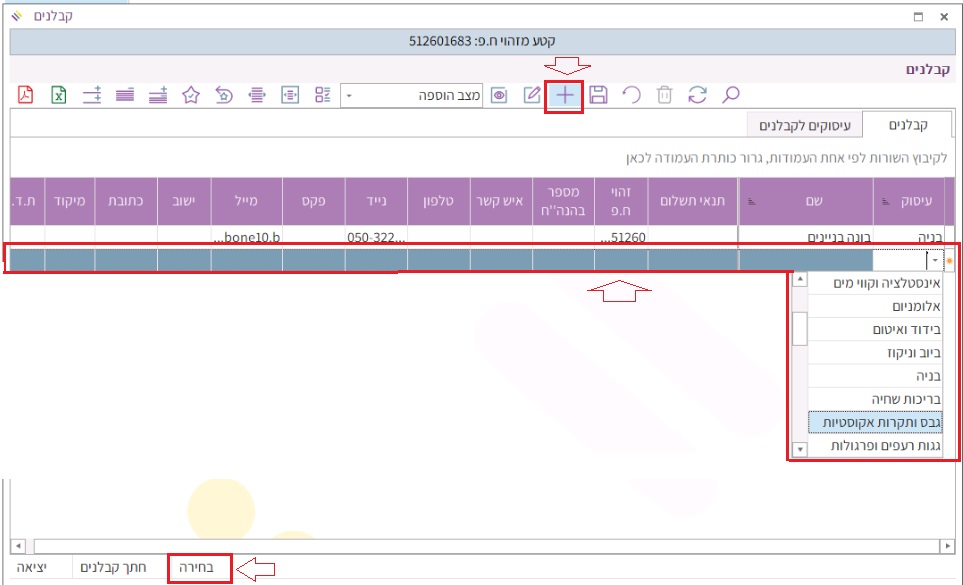Click the Undo curved arrow icon
Screen dimensions: 963x585
click(631, 95)
